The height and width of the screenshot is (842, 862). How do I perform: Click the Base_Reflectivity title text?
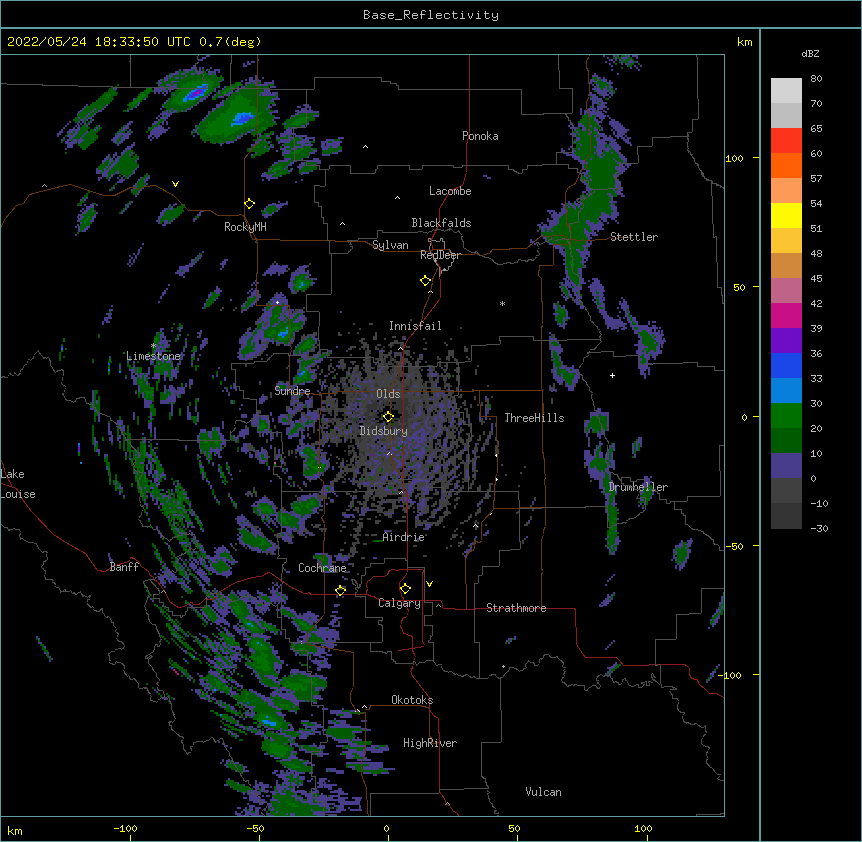(x=431, y=15)
